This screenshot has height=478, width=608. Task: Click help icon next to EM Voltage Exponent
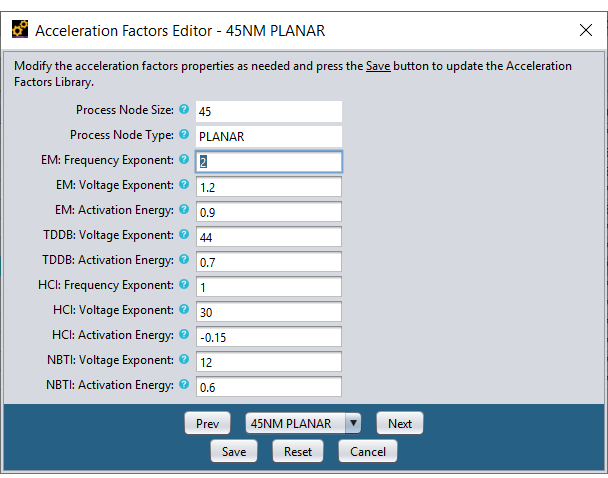click(184, 184)
